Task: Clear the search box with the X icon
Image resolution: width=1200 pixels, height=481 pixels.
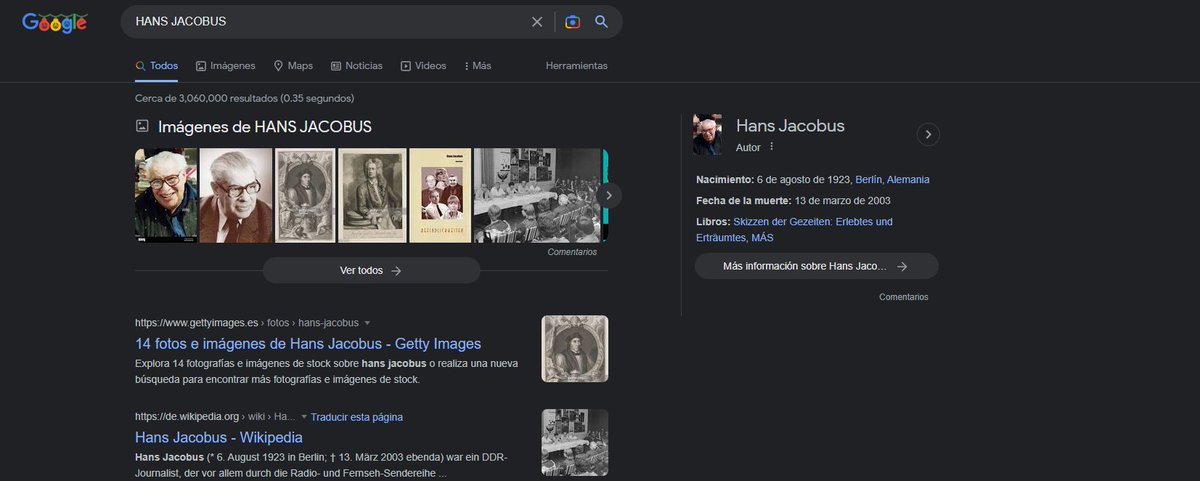Action: (x=537, y=22)
